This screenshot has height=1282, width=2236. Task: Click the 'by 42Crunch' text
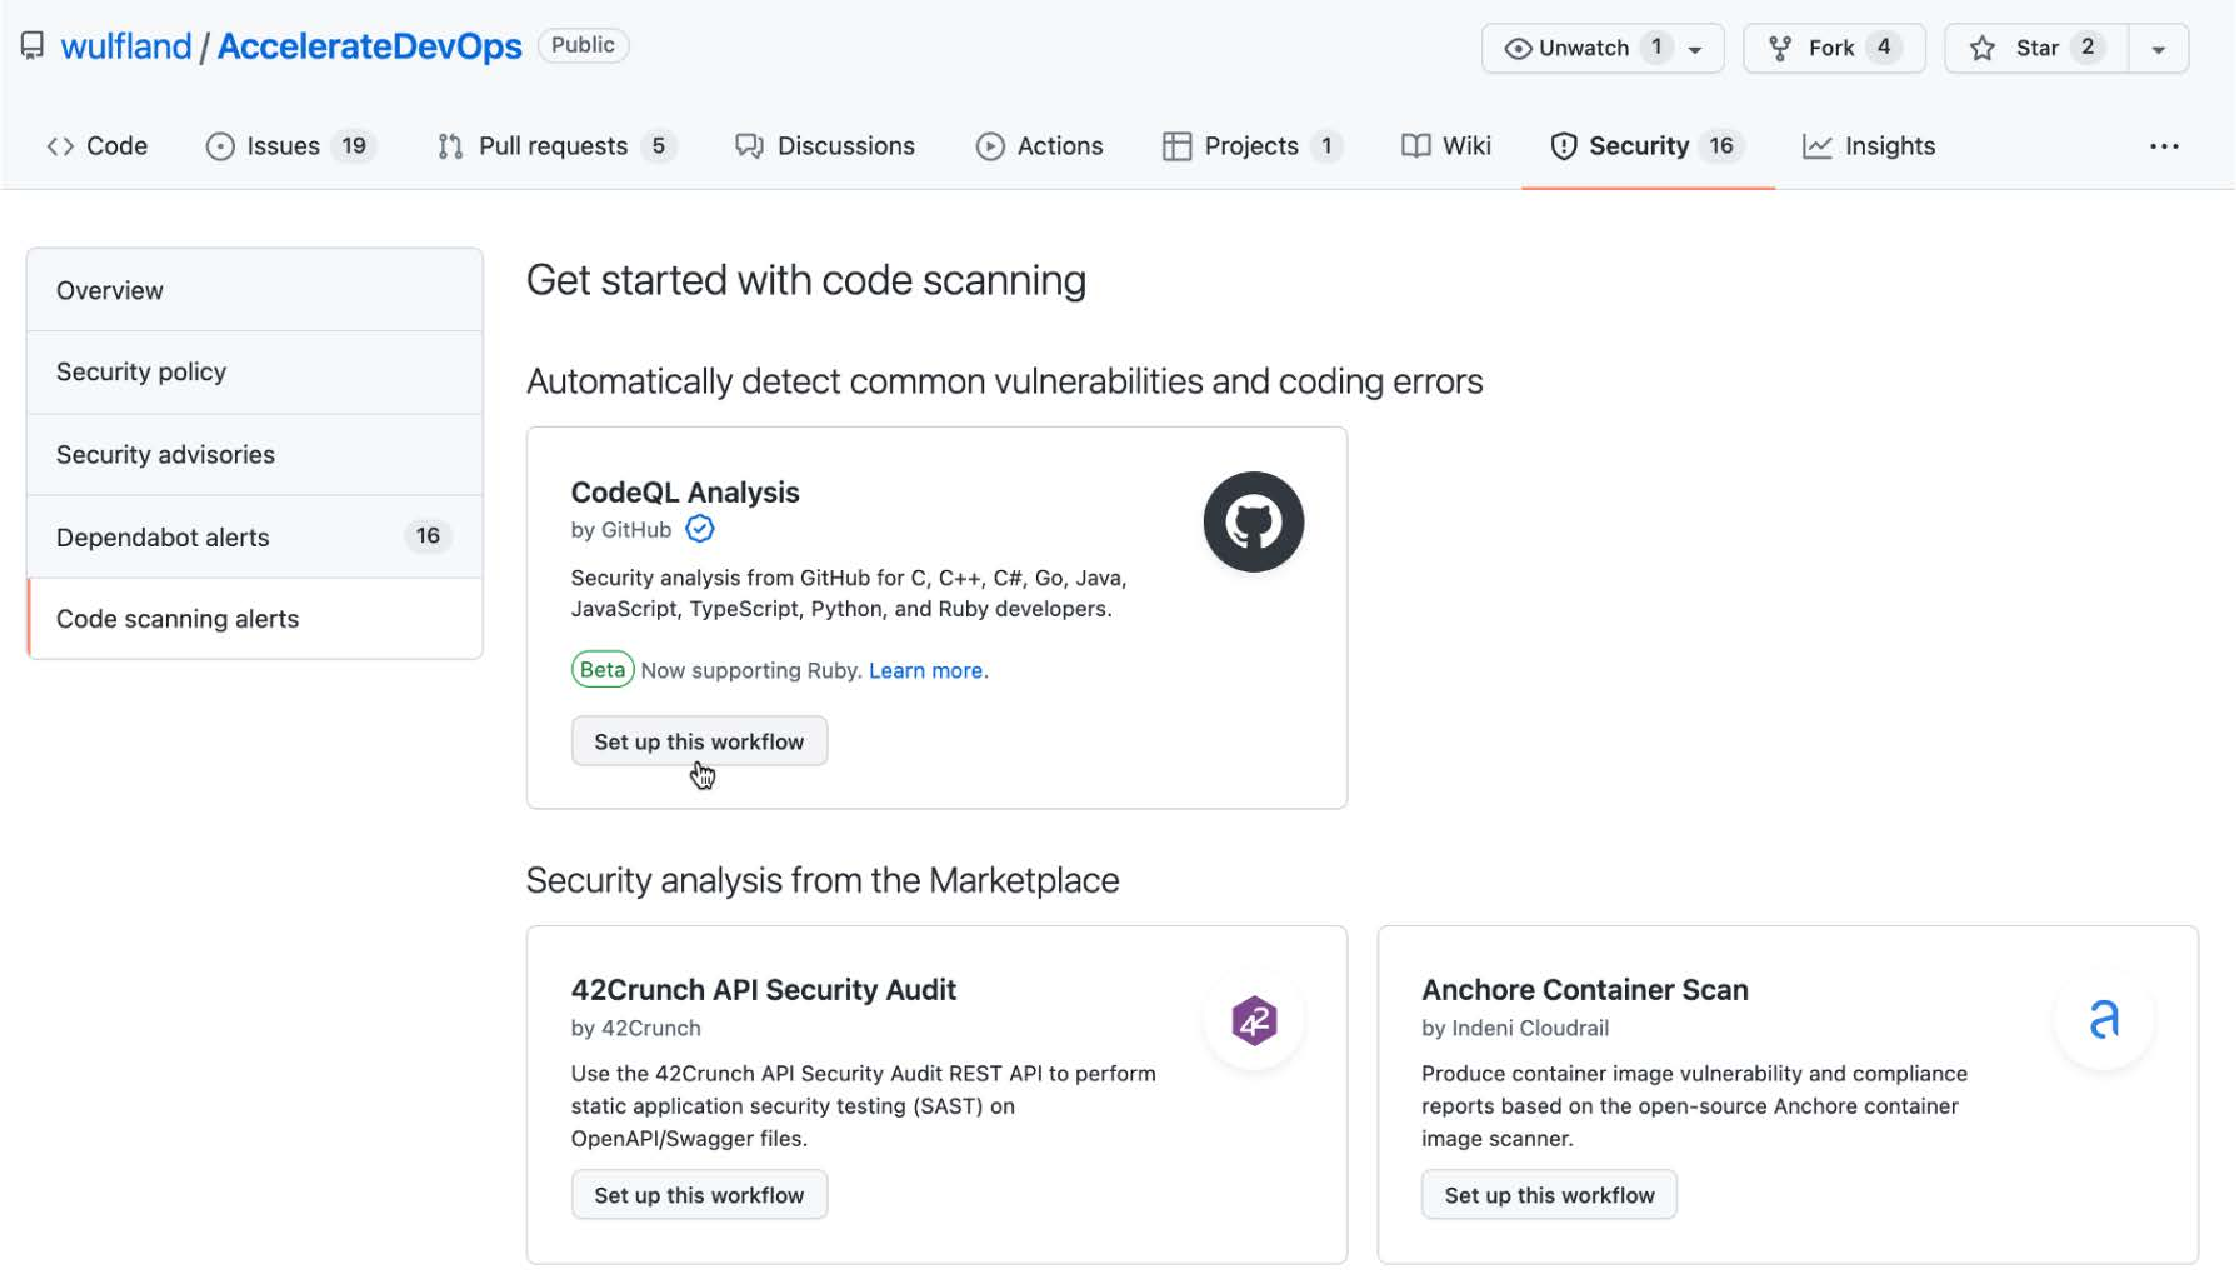636,1028
